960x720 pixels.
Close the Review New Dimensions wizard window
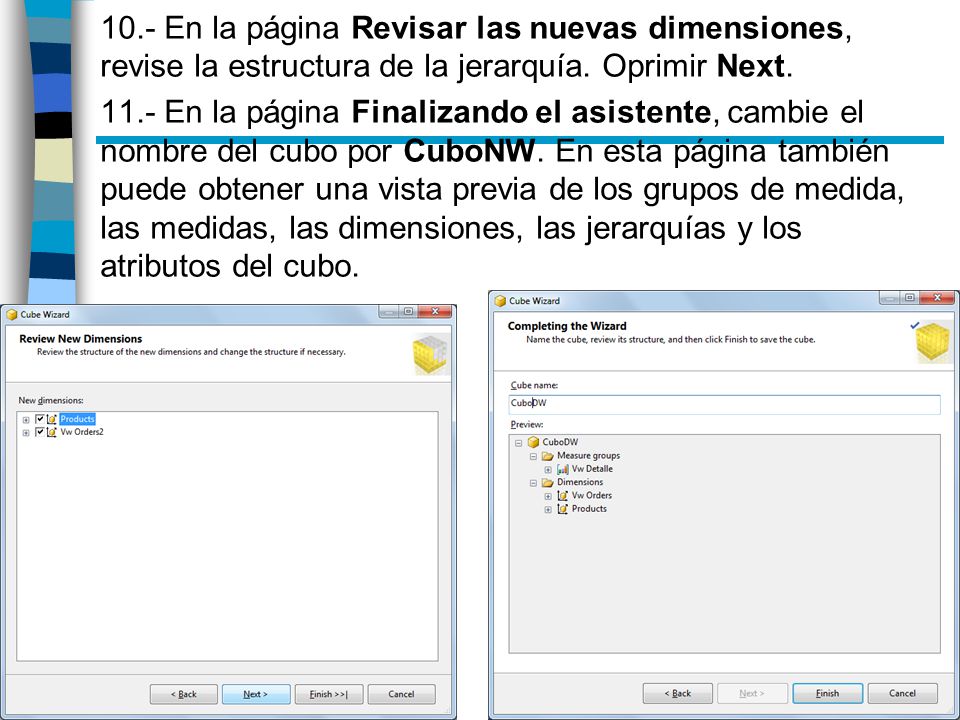pyautogui.click(x=435, y=312)
